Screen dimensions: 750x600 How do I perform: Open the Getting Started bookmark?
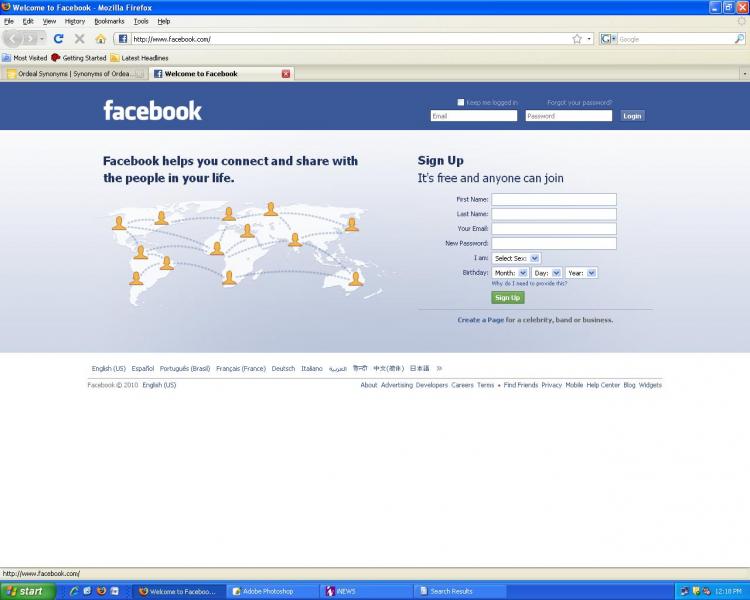point(79,58)
